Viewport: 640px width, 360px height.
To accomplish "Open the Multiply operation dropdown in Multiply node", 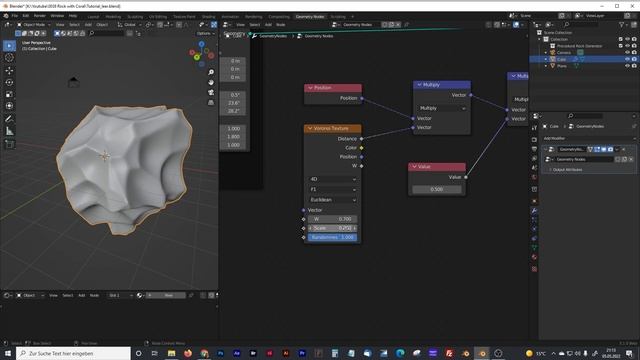I will [442, 108].
